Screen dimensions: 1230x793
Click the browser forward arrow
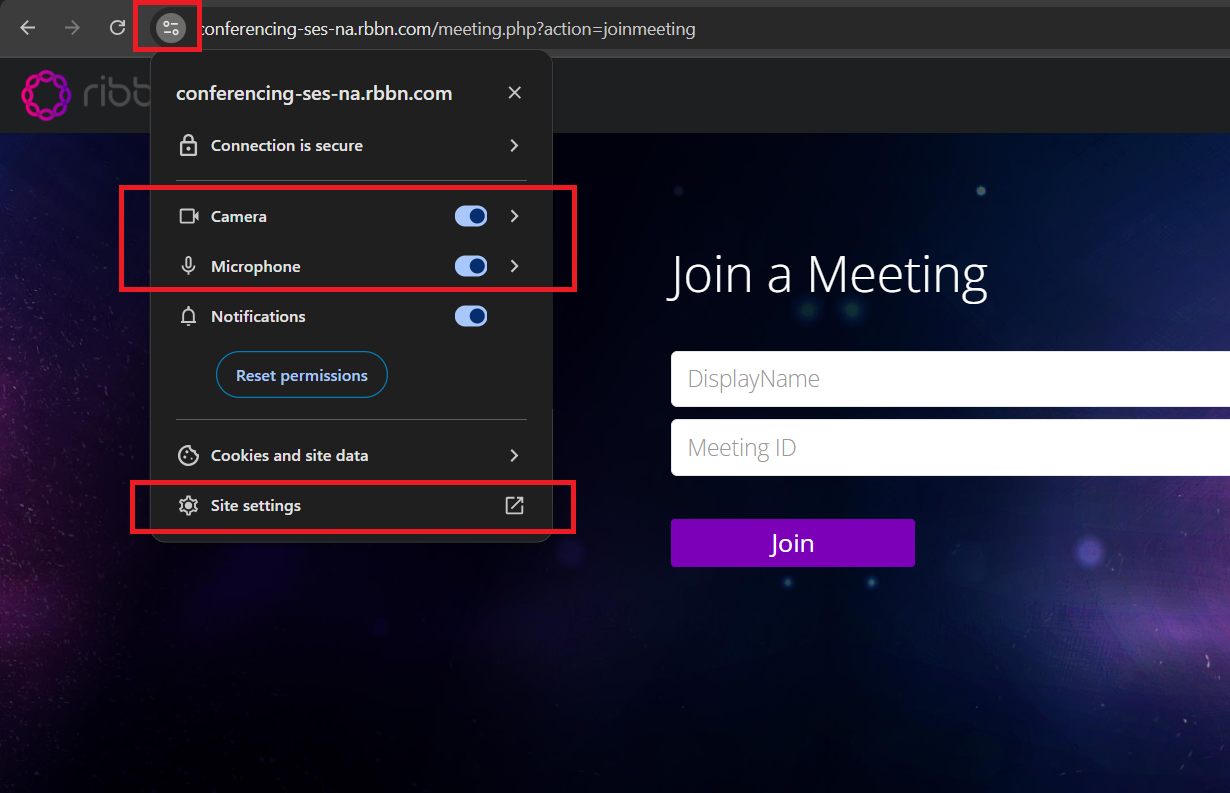coord(72,28)
